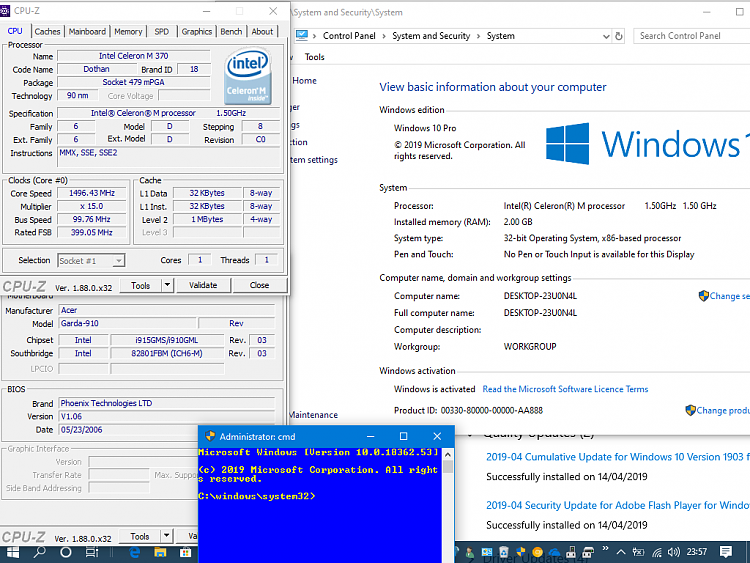Click the battery status tray icon
The width and height of the screenshot is (750, 563).
coord(639,552)
